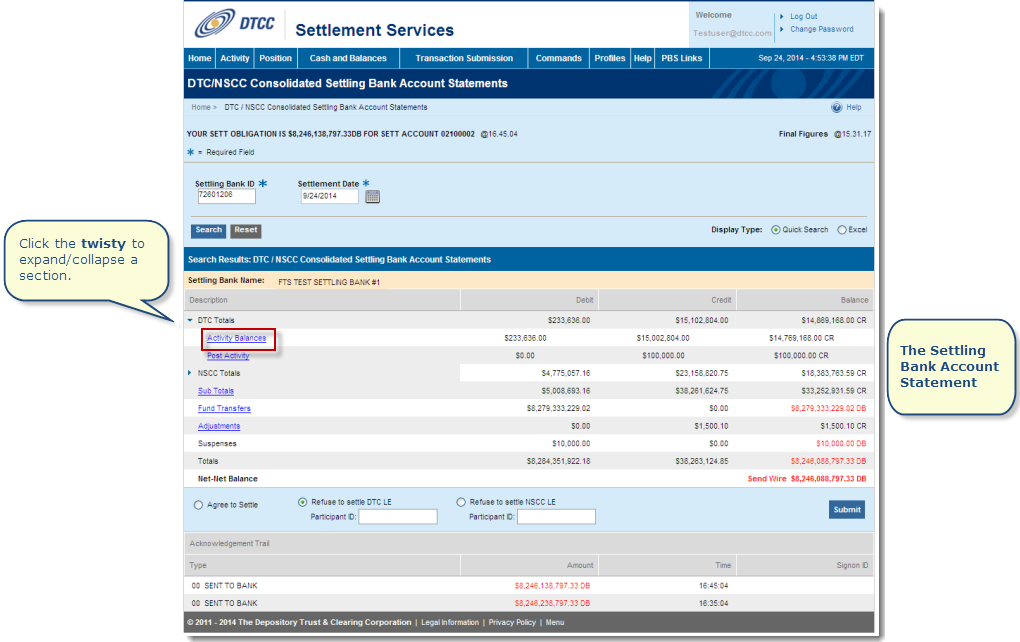Image resolution: width=1020 pixels, height=642 pixels.
Task: Expand the NSCC Totals section
Action: pos(190,373)
